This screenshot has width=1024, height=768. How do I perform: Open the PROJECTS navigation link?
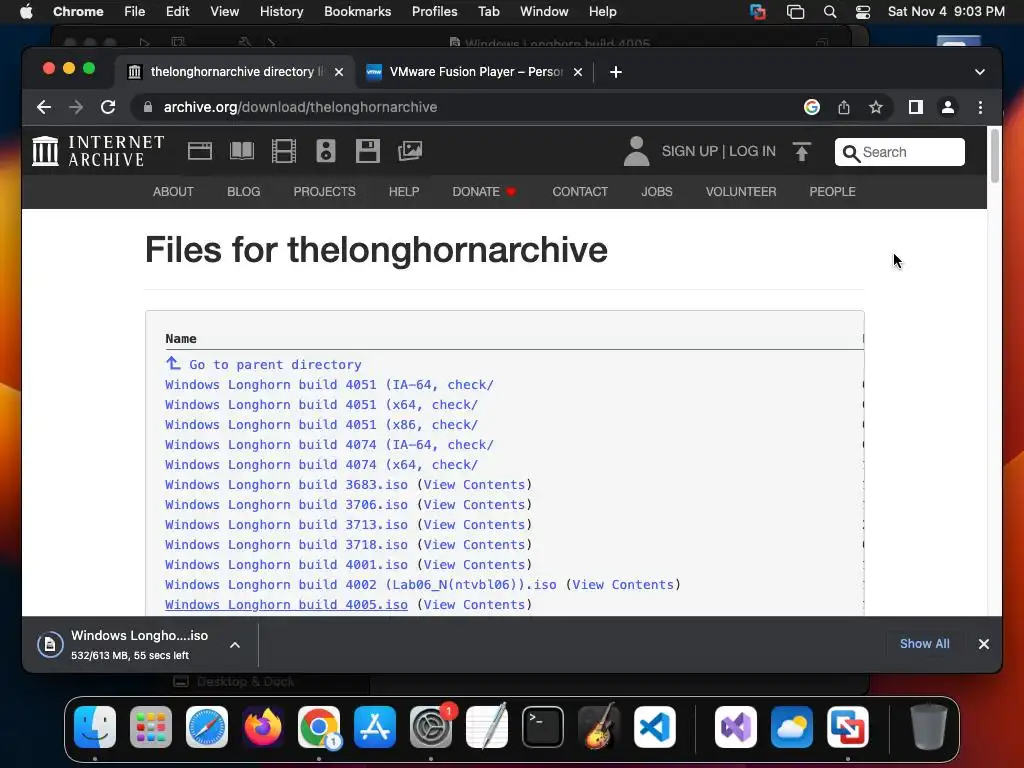coord(325,191)
